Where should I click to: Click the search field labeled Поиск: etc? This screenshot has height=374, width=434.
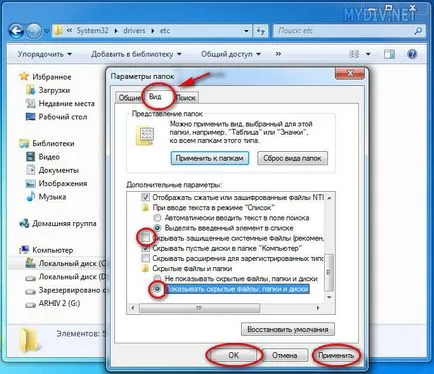pyautogui.click(x=349, y=31)
